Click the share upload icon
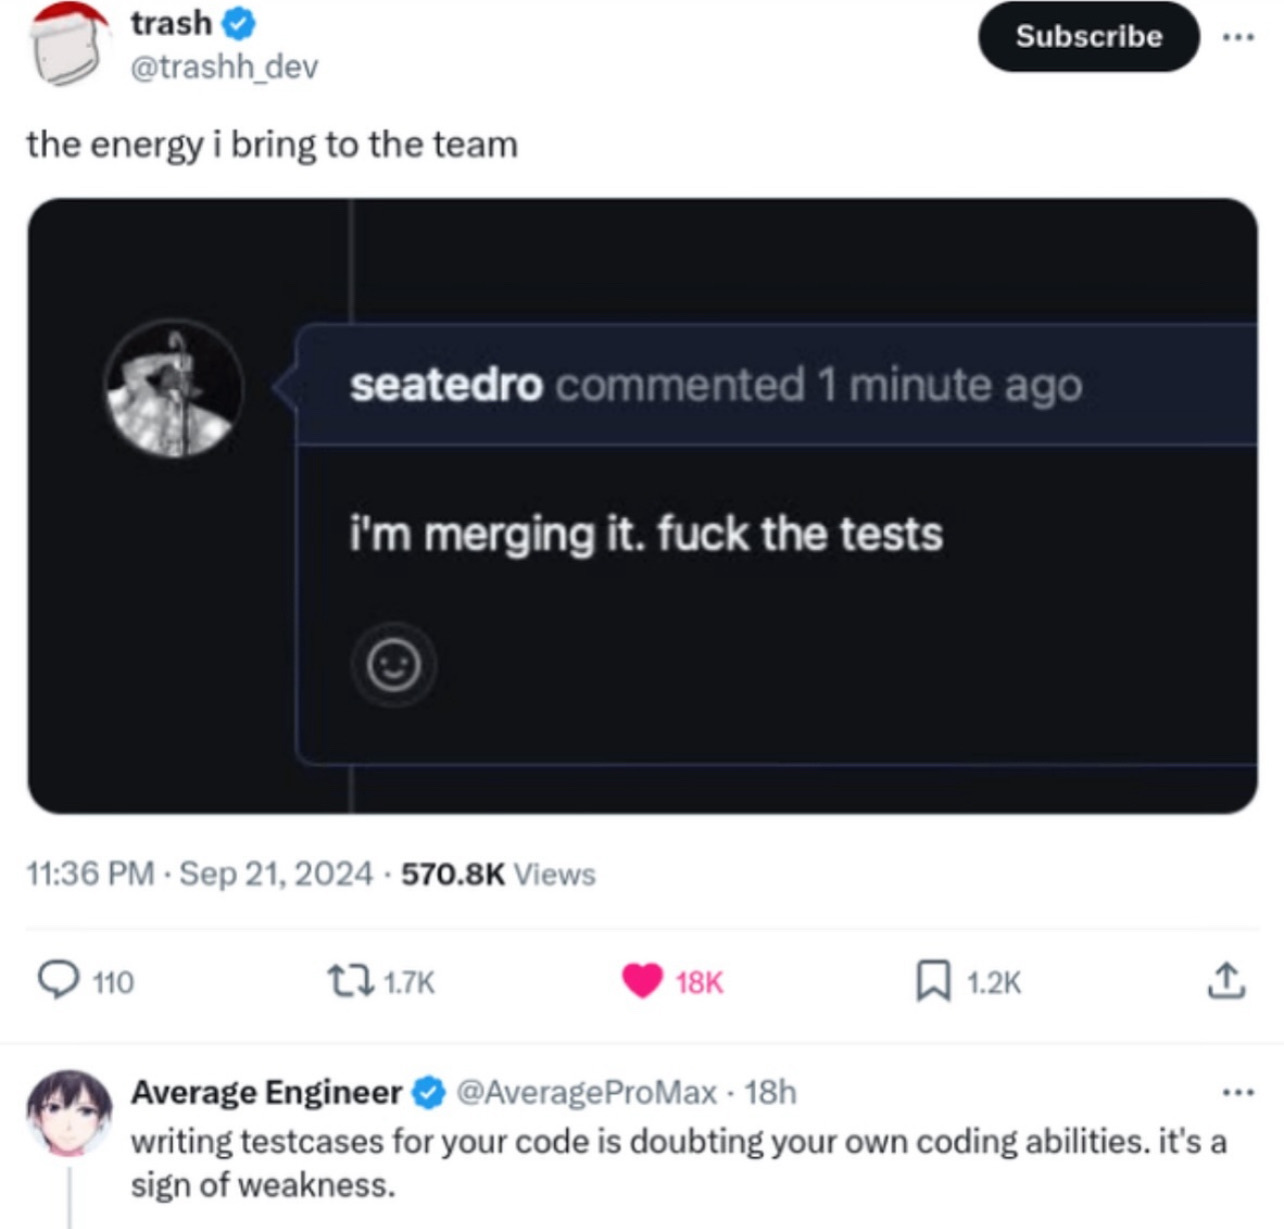This screenshot has width=1284, height=1229. (x=1226, y=981)
